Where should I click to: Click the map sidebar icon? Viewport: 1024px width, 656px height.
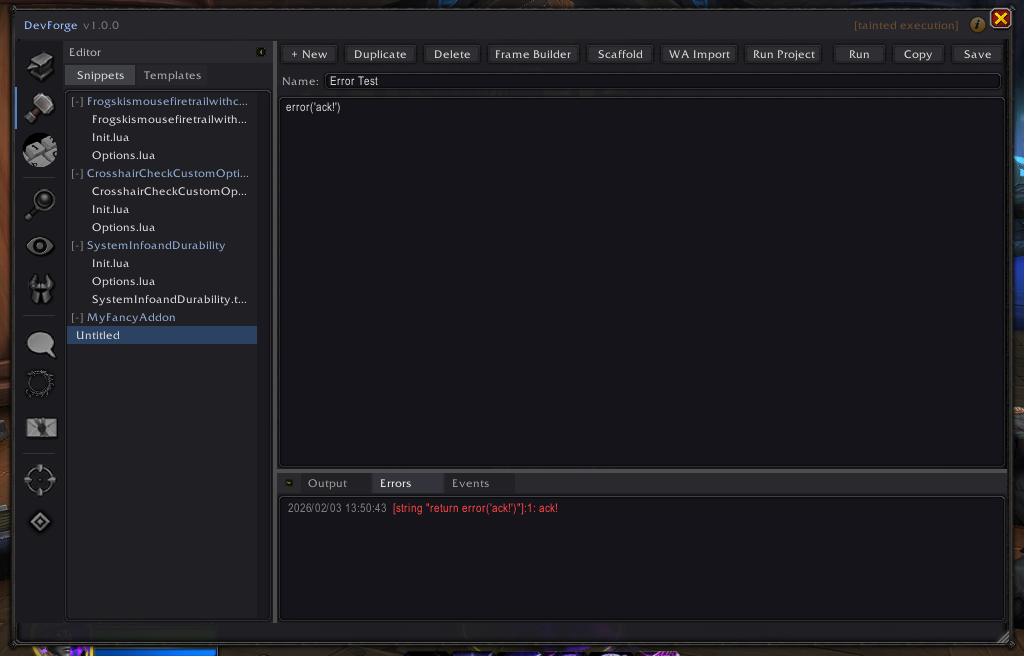39,427
